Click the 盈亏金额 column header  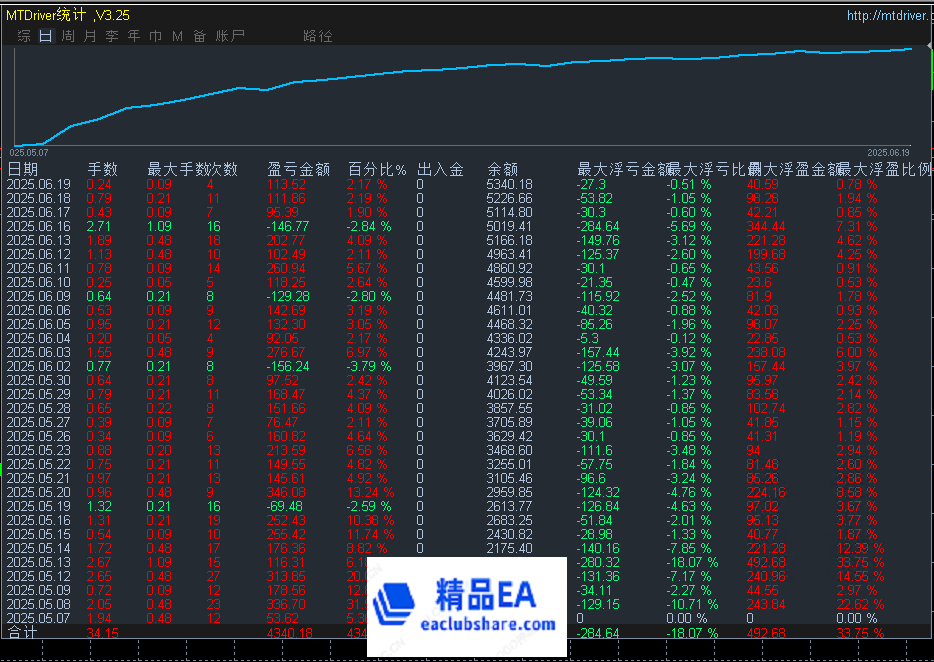298,170
